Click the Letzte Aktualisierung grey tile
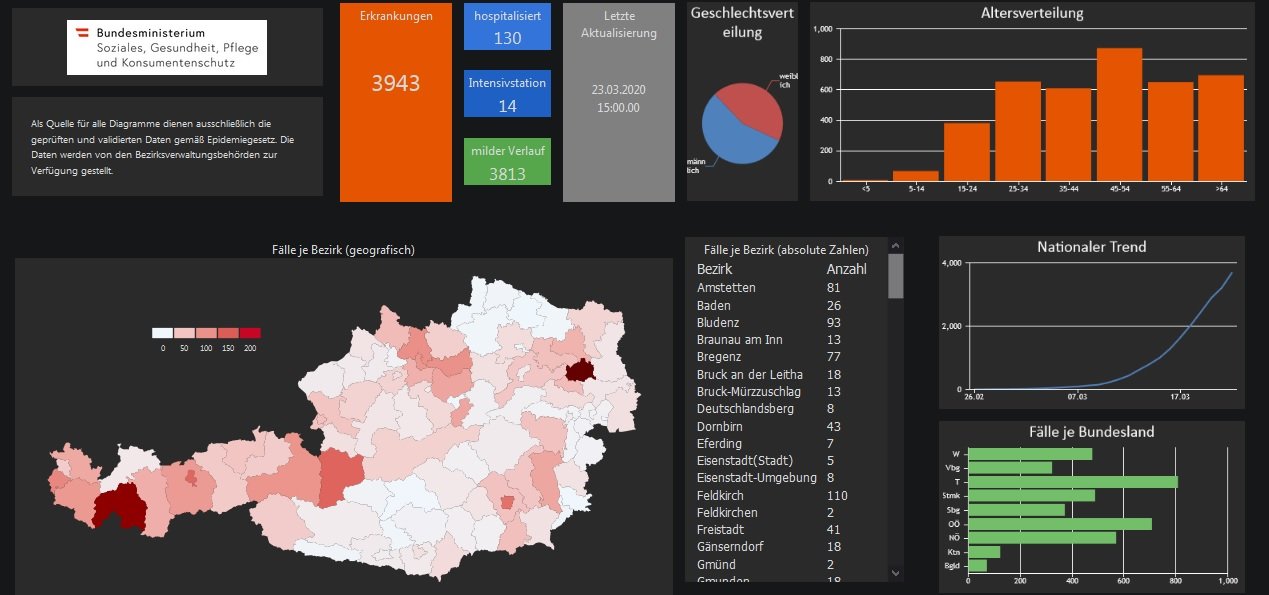This screenshot has height=595, width=1269. [619, 102]
